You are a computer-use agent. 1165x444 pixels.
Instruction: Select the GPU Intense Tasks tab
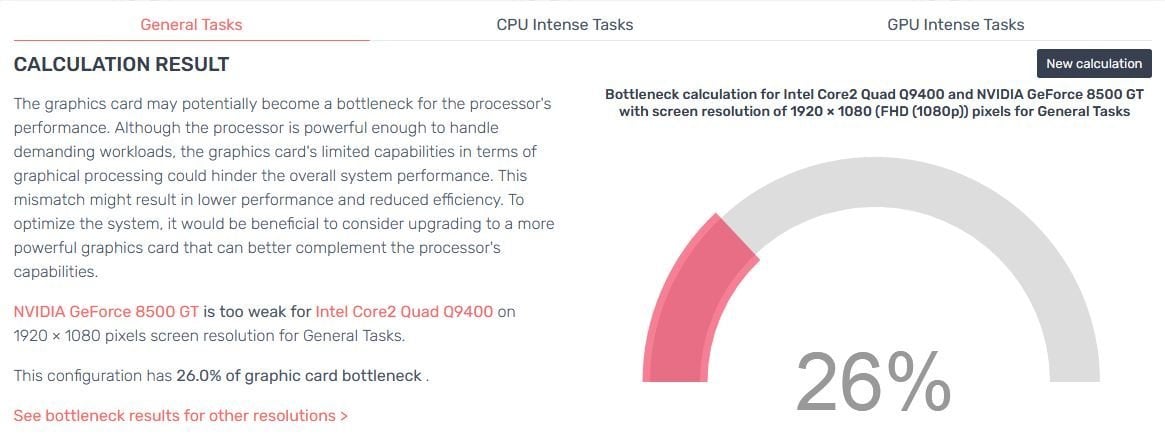[x=955, y=25]
